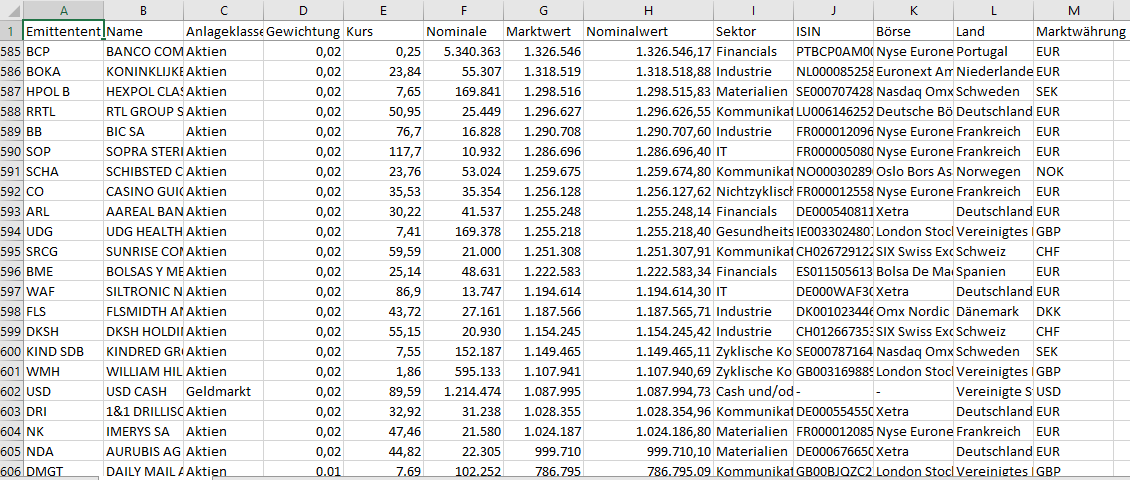Click Nominale value 5.340.363

[464, 52]
